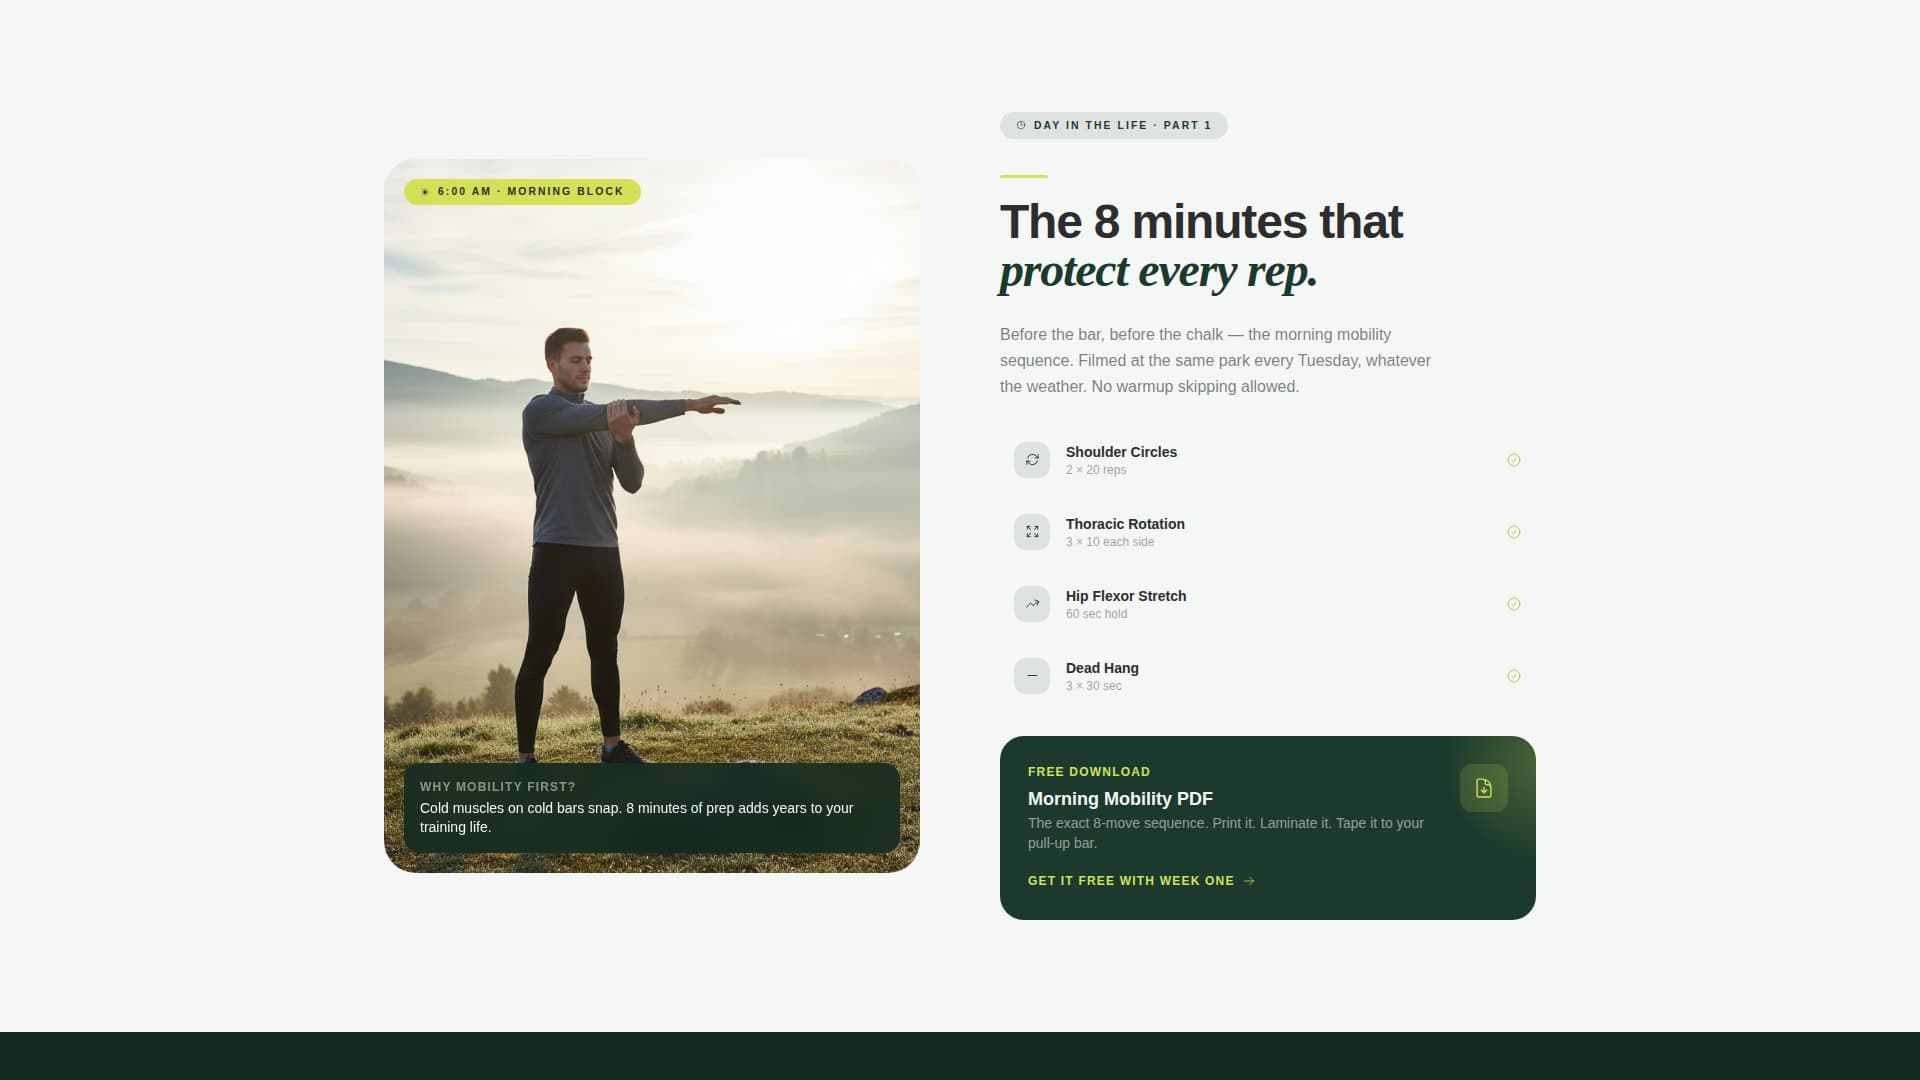Click the Dead Hang minus icon
1920x1080 pixels.
click(x=1031, y=676)
